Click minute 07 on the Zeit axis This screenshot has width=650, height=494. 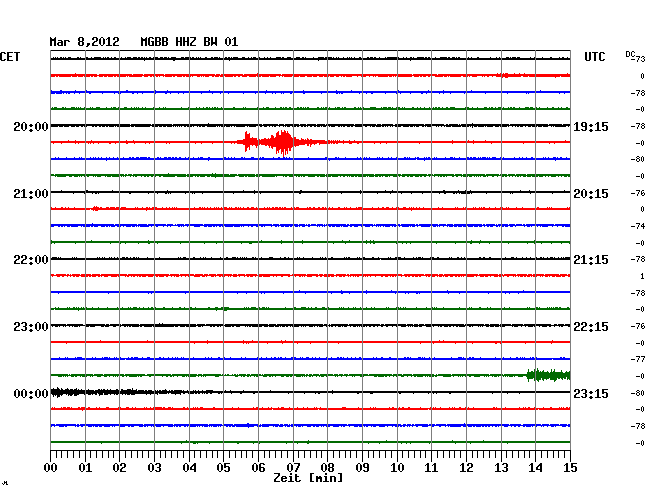point(293,468)
